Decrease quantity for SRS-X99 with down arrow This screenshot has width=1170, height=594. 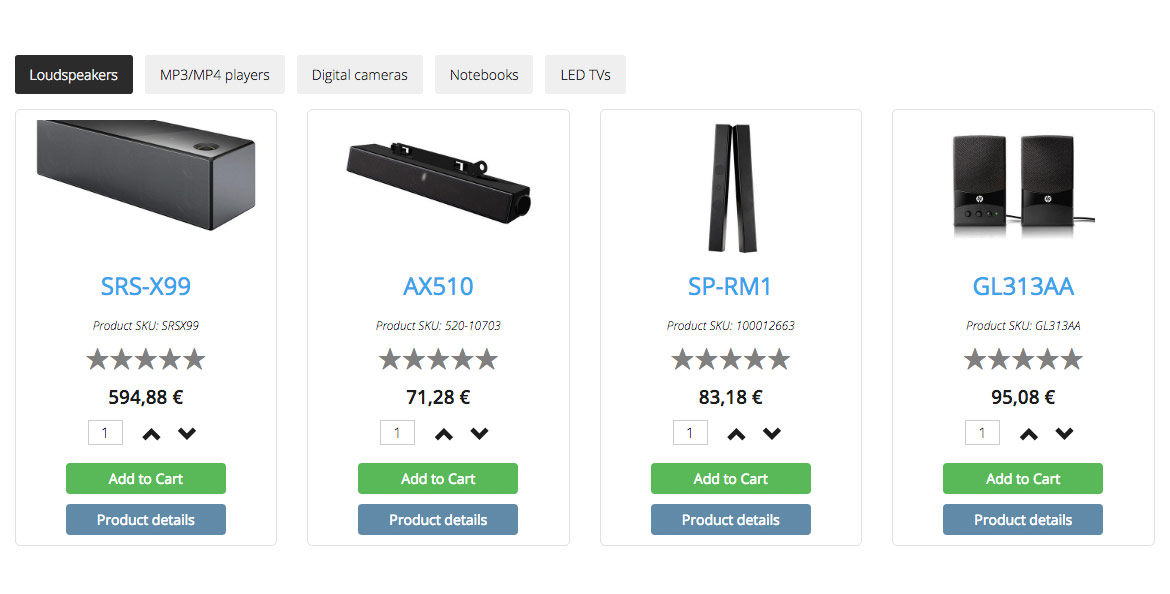tap(187, 433)
